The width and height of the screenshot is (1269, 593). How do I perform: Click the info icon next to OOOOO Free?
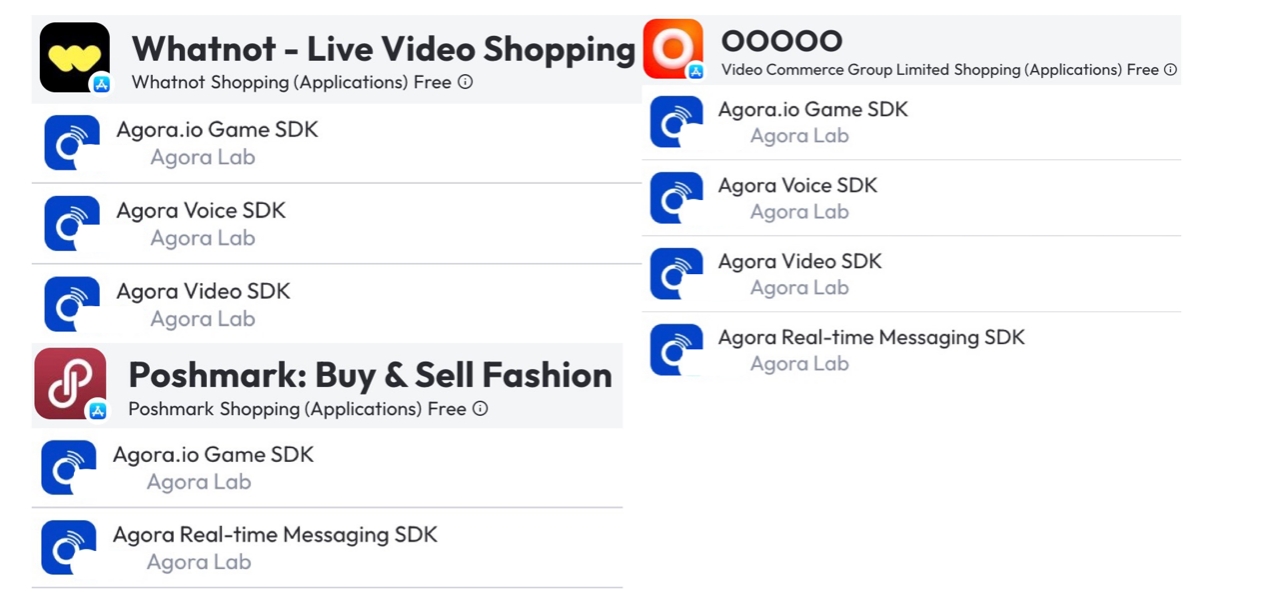(1170, 69)
